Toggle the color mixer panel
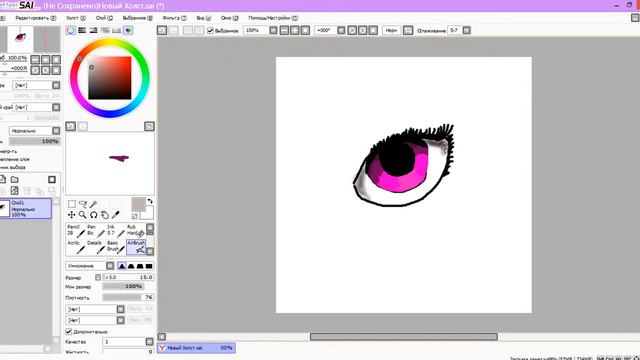This screenshot has height=360, width=640. 105,30
